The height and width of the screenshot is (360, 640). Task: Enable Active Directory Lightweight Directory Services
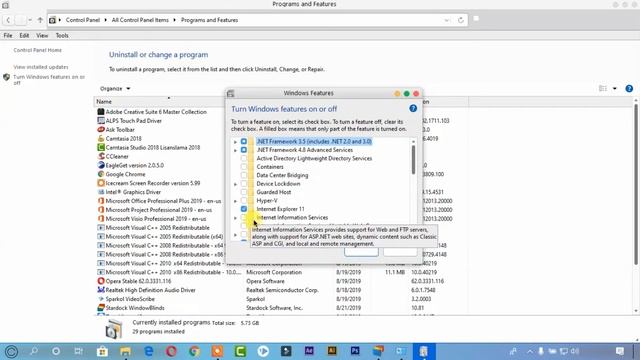pos(244,158)
